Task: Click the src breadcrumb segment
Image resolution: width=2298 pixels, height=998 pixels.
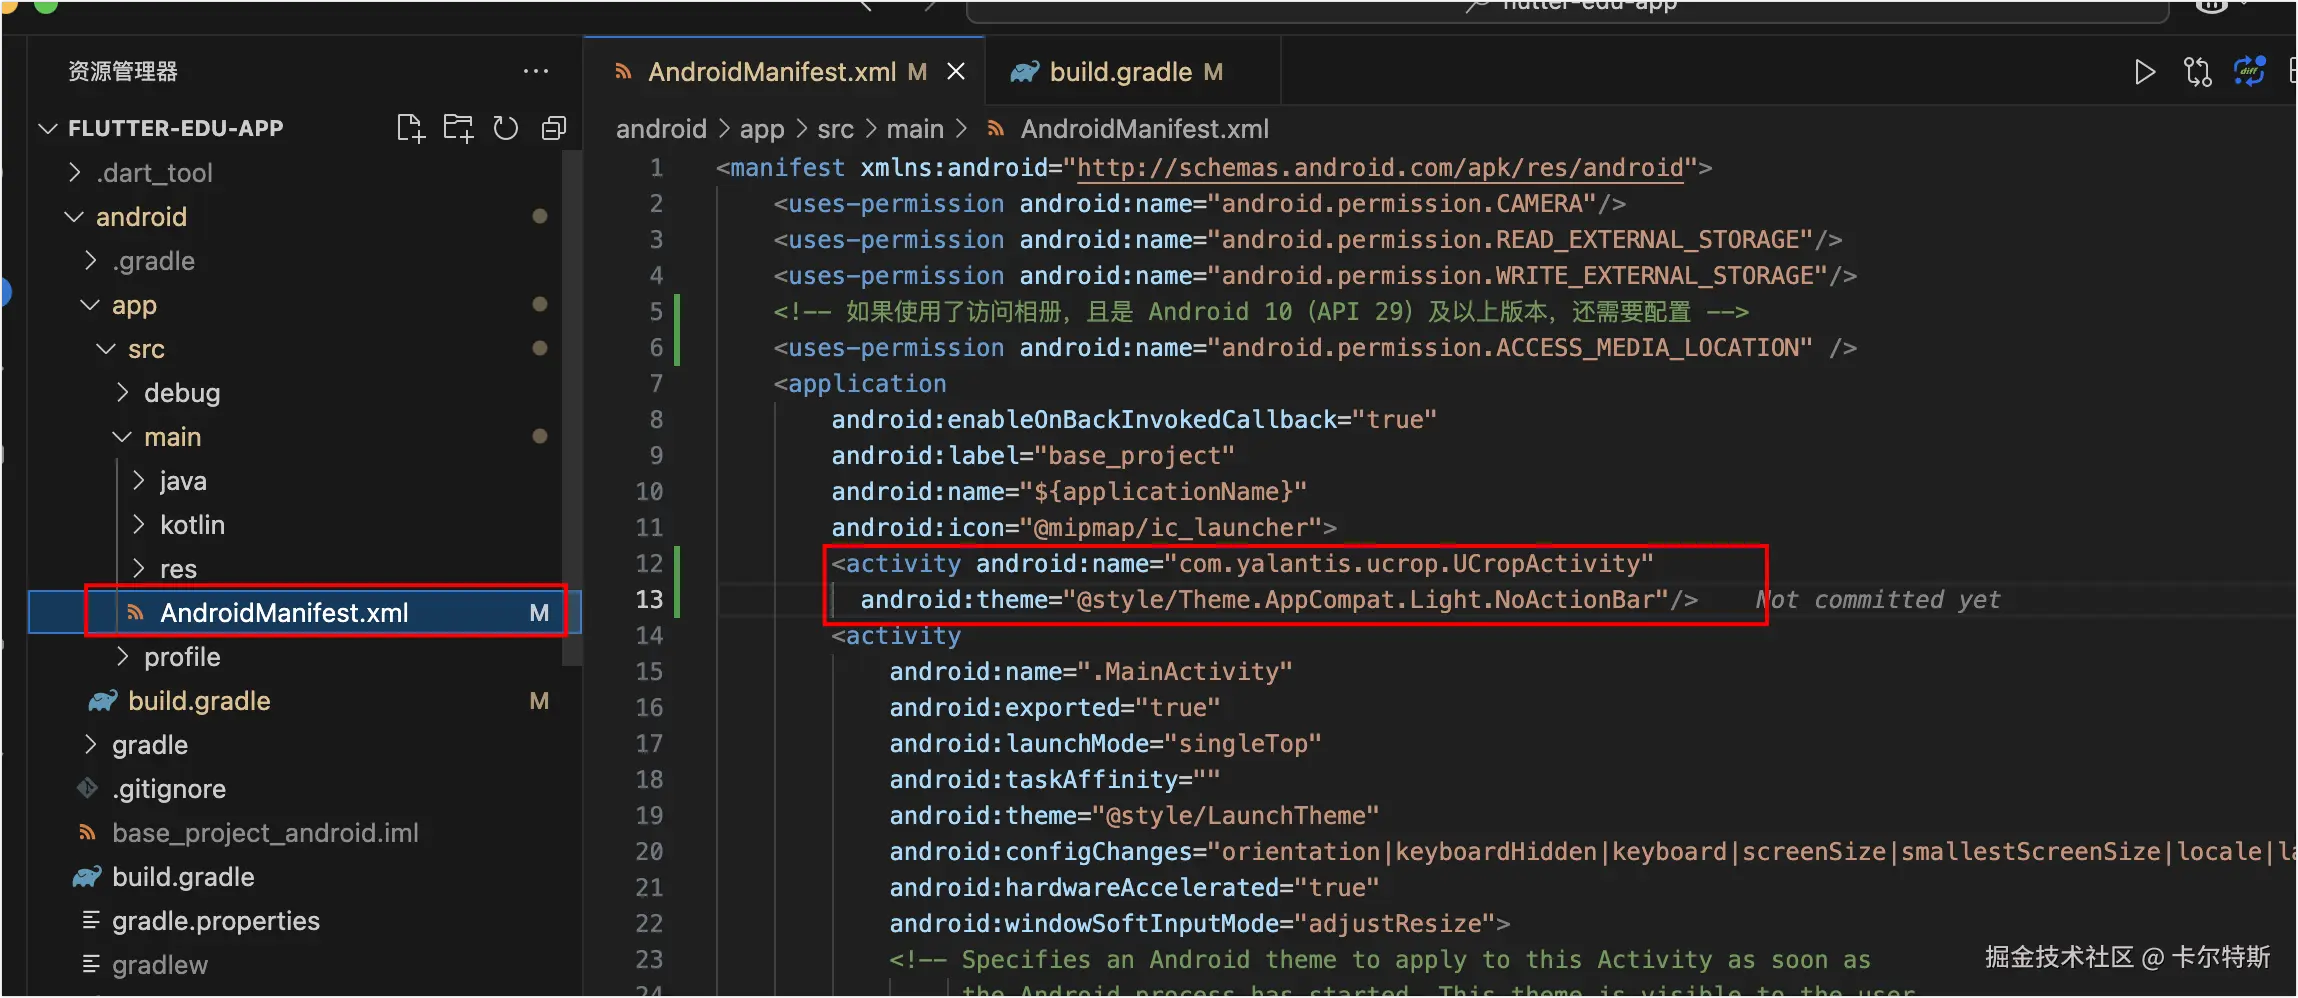Action: pyautogui.click(x=835, y=129)
